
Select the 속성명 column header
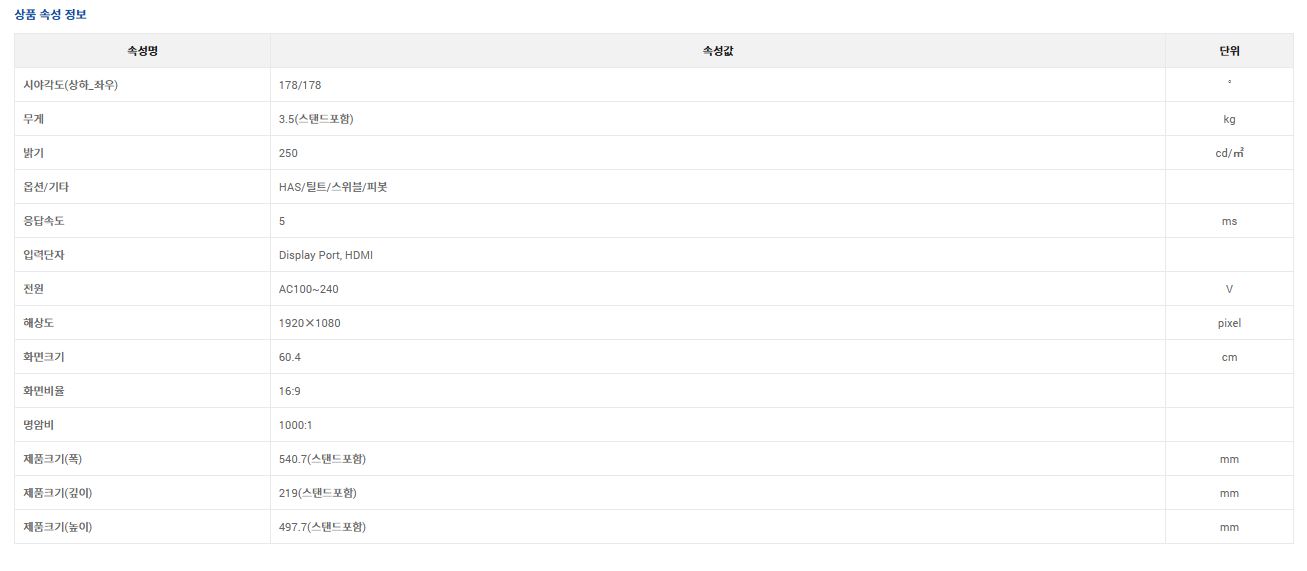pos(142,51)
